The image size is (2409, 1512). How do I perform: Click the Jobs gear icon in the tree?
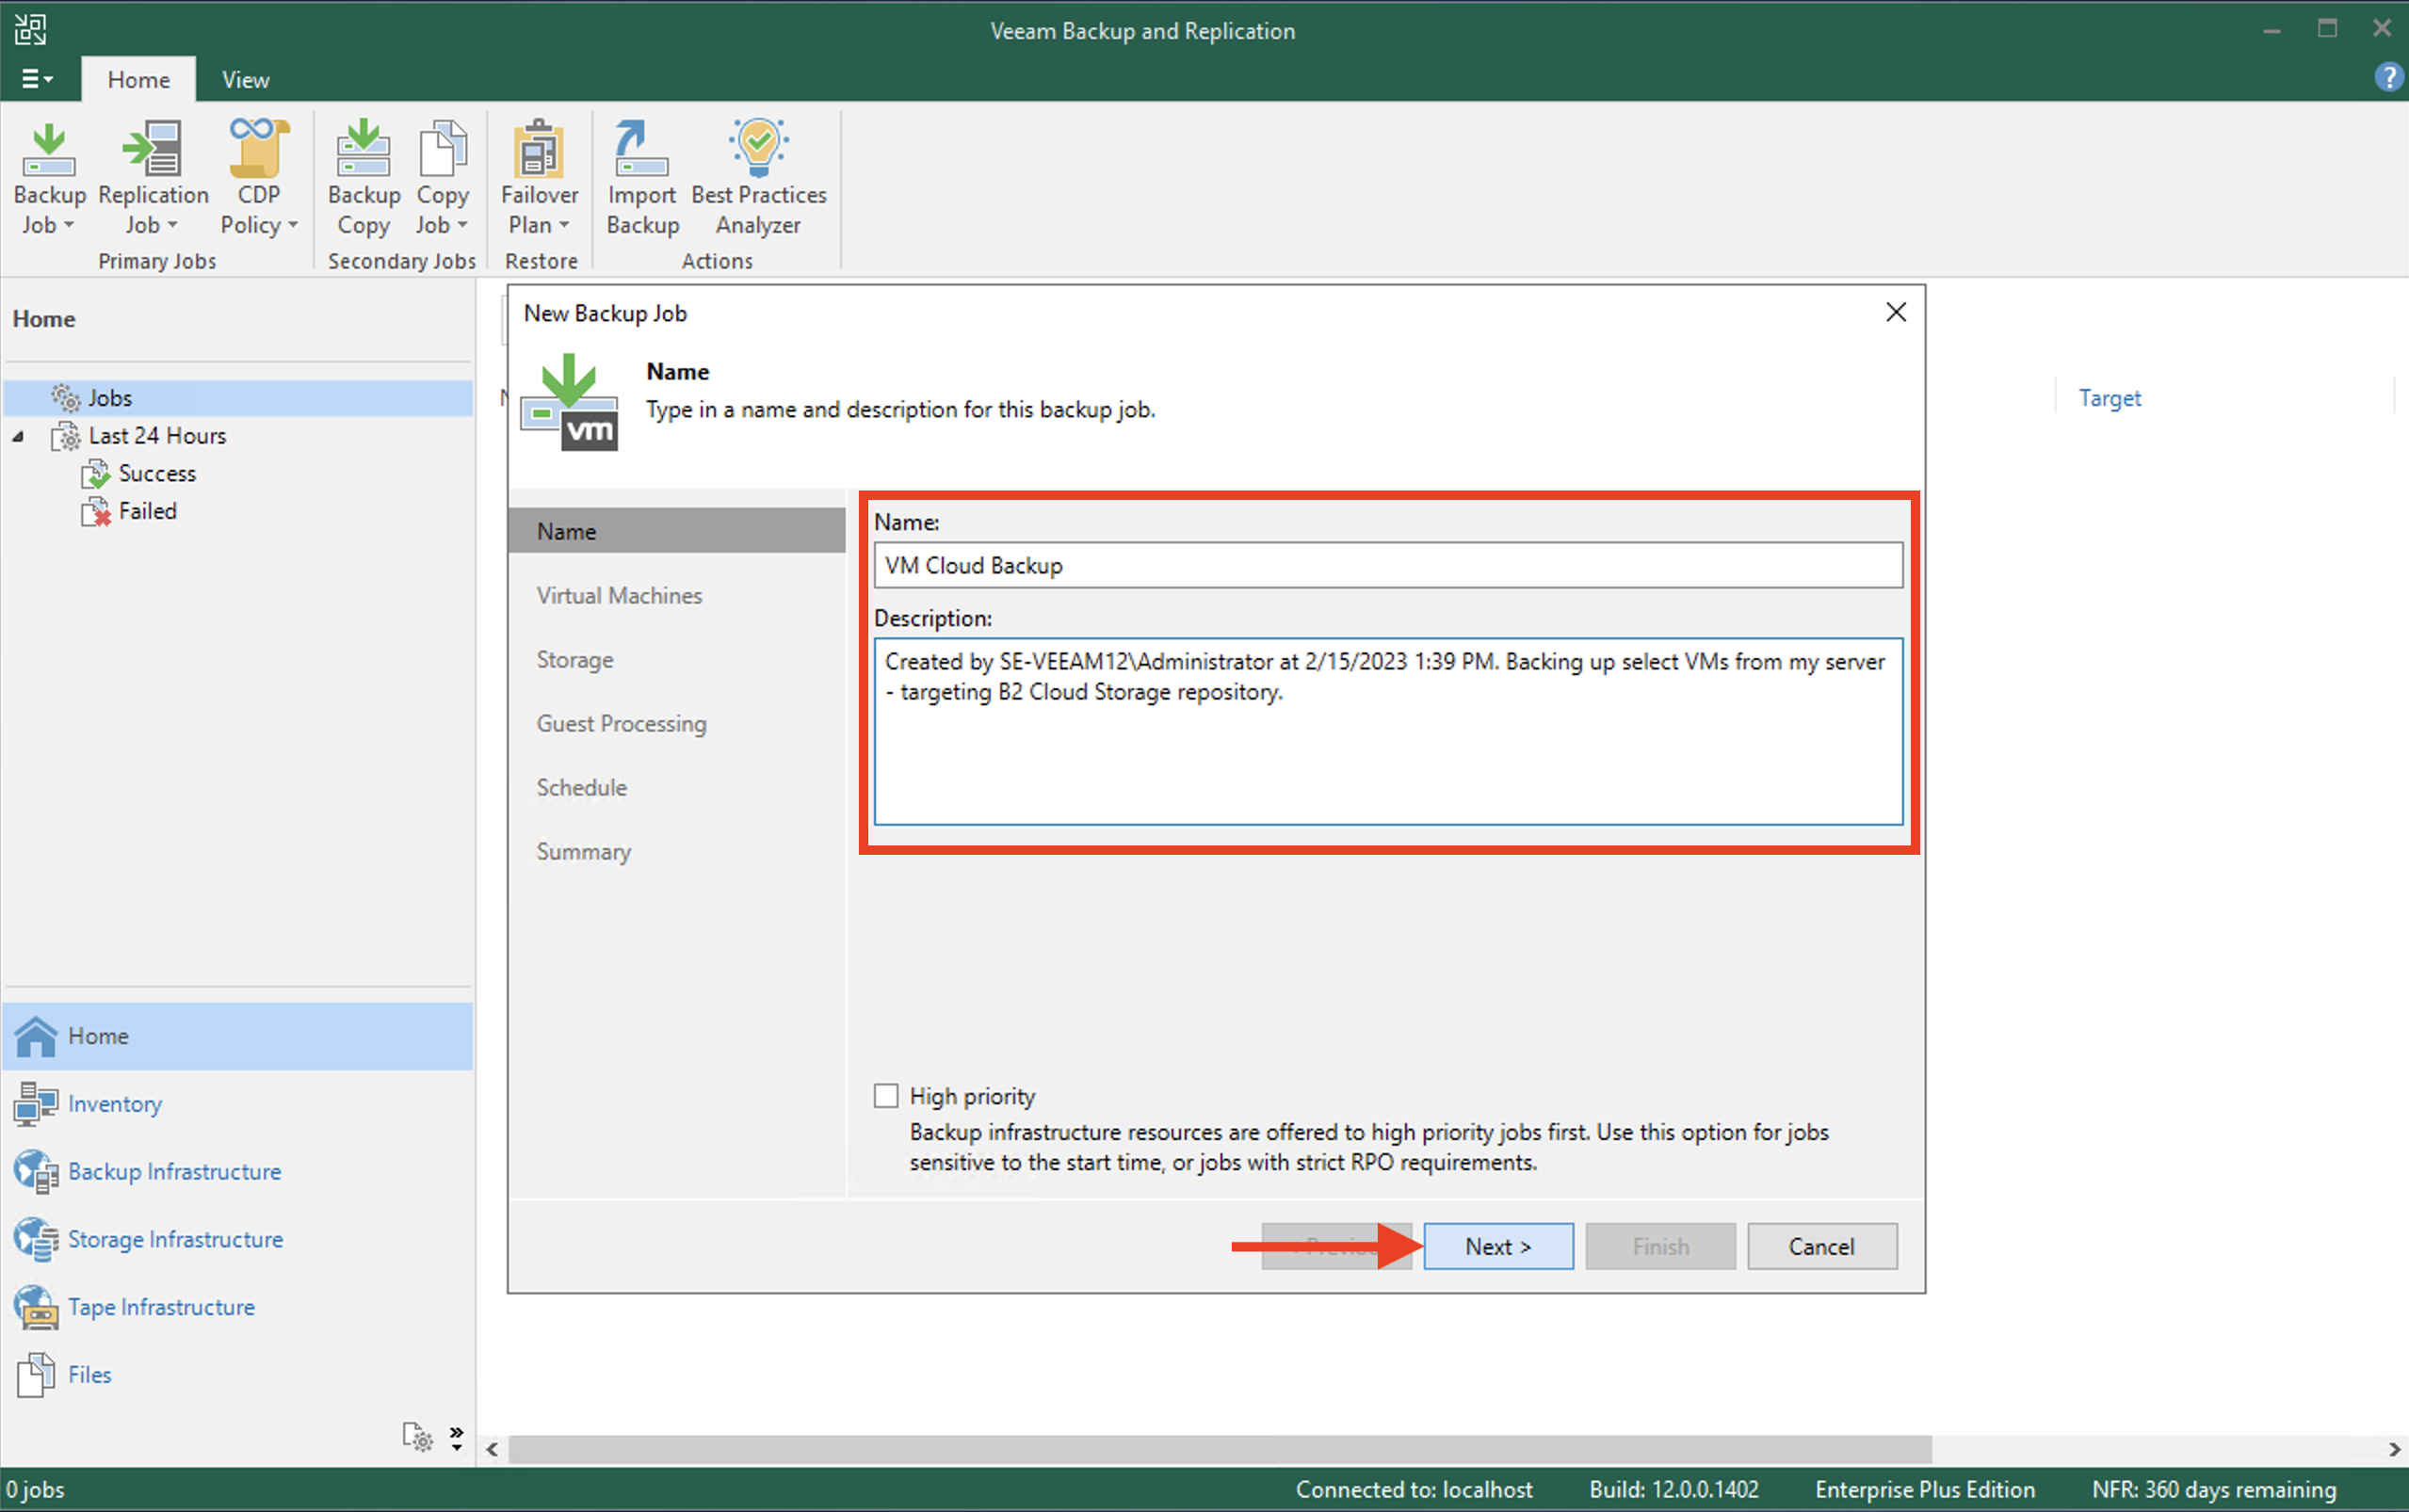click(66, 398)
